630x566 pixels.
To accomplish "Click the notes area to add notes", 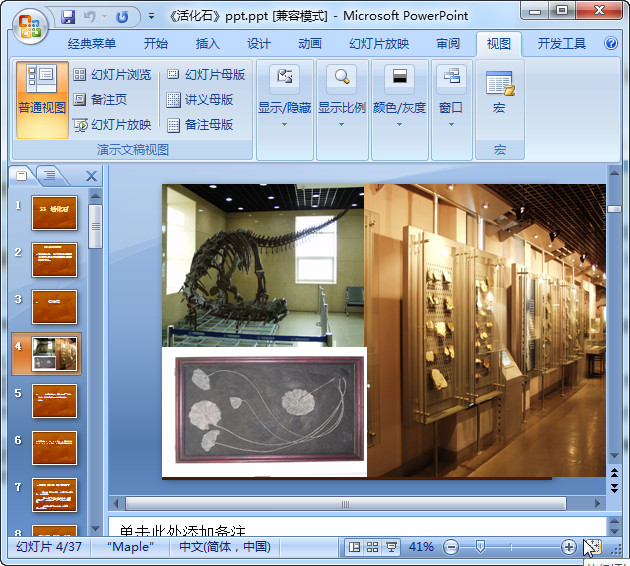I will (x=357, y=527).
